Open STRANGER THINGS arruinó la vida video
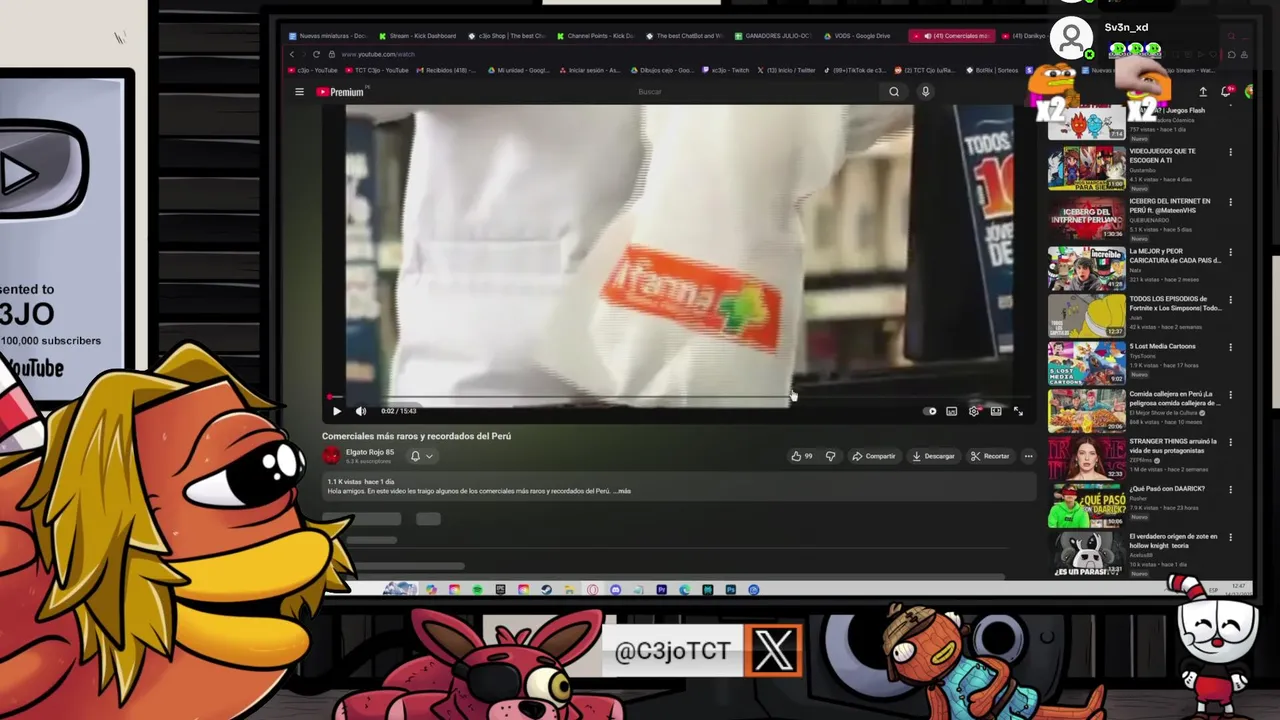The height and width of the screenshot is (720, 1280). [1086, 458]
